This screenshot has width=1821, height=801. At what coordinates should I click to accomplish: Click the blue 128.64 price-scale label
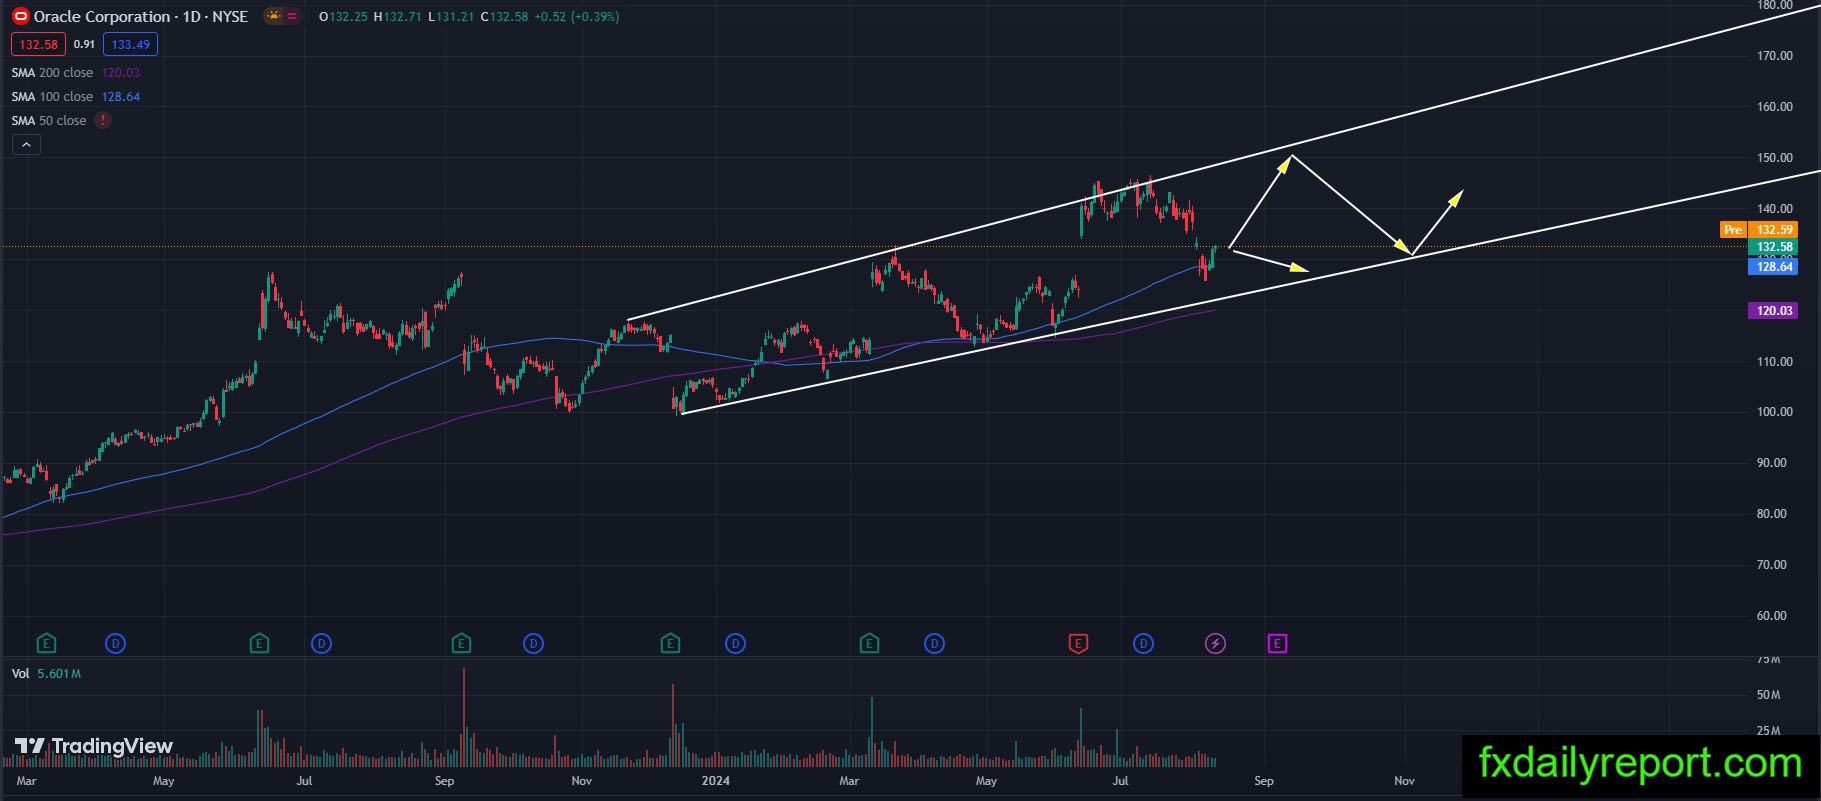(x=1773, y=267)
